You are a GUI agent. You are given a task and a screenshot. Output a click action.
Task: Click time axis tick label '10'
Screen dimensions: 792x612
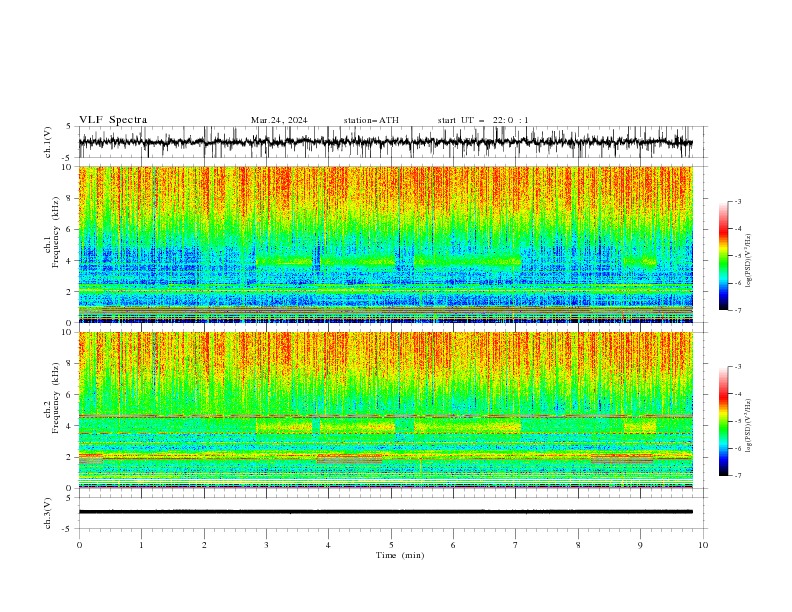coord(703,545)
